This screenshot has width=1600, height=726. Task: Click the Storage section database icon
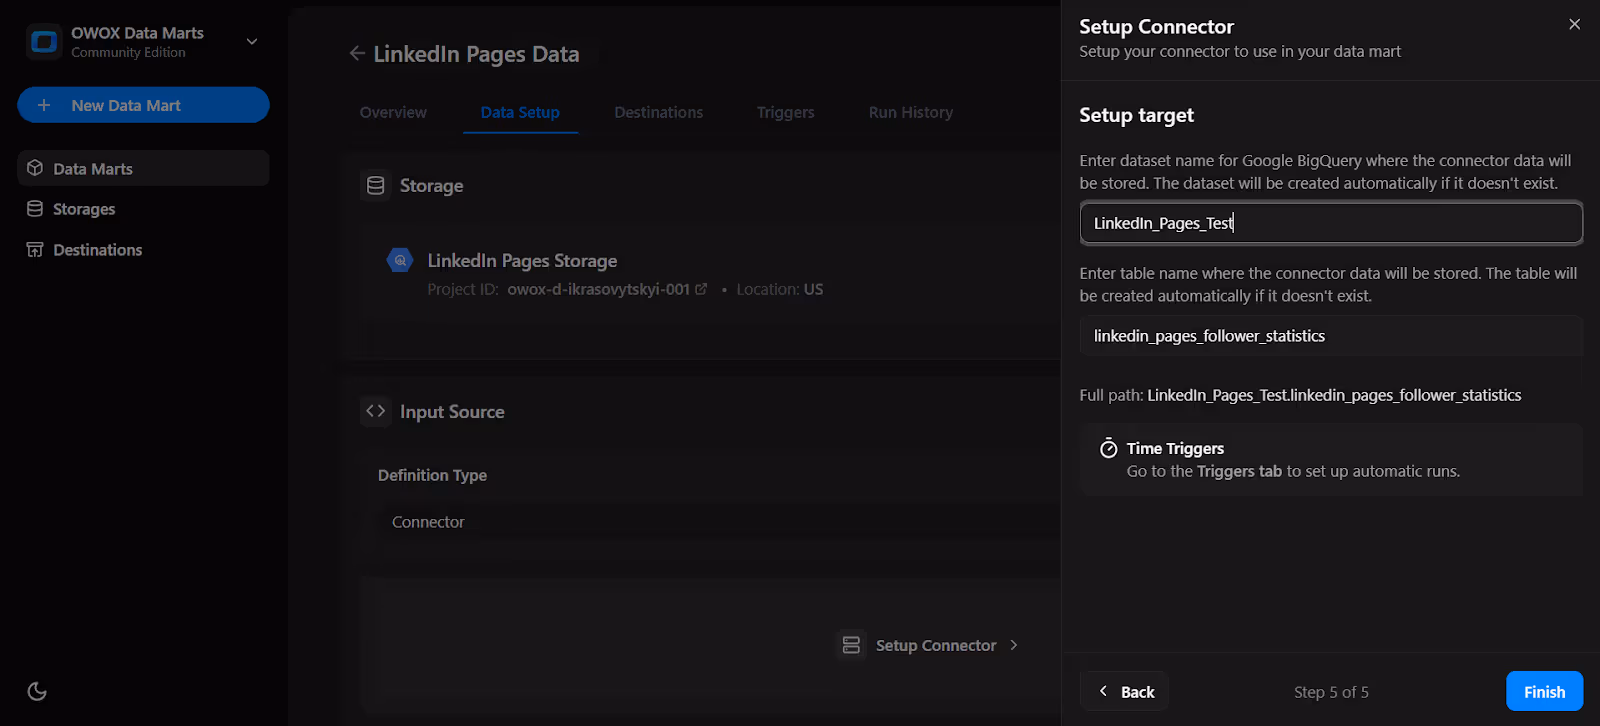tap(376, 186)
